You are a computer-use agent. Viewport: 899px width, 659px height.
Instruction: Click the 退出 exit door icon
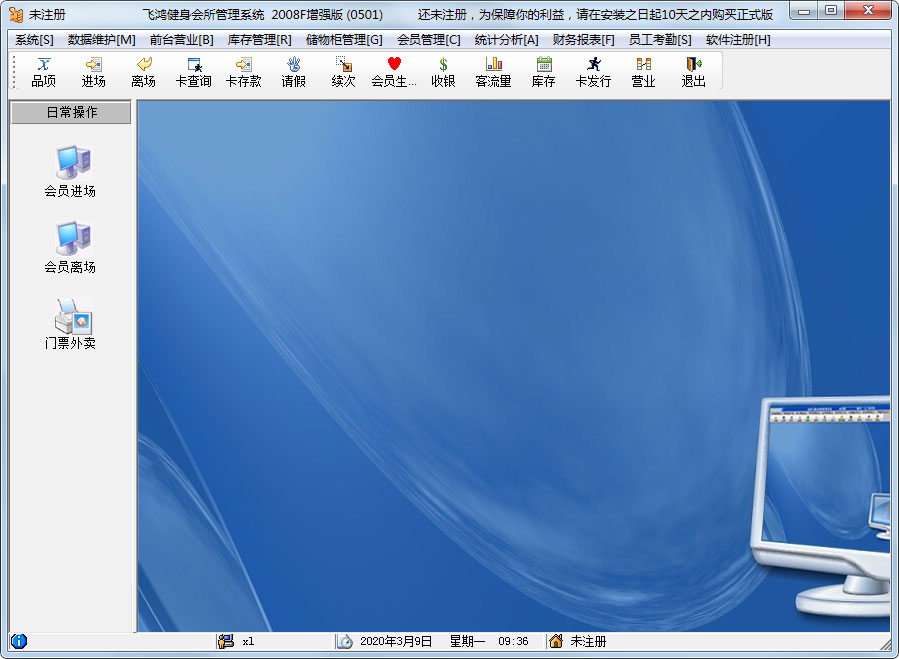693,72
